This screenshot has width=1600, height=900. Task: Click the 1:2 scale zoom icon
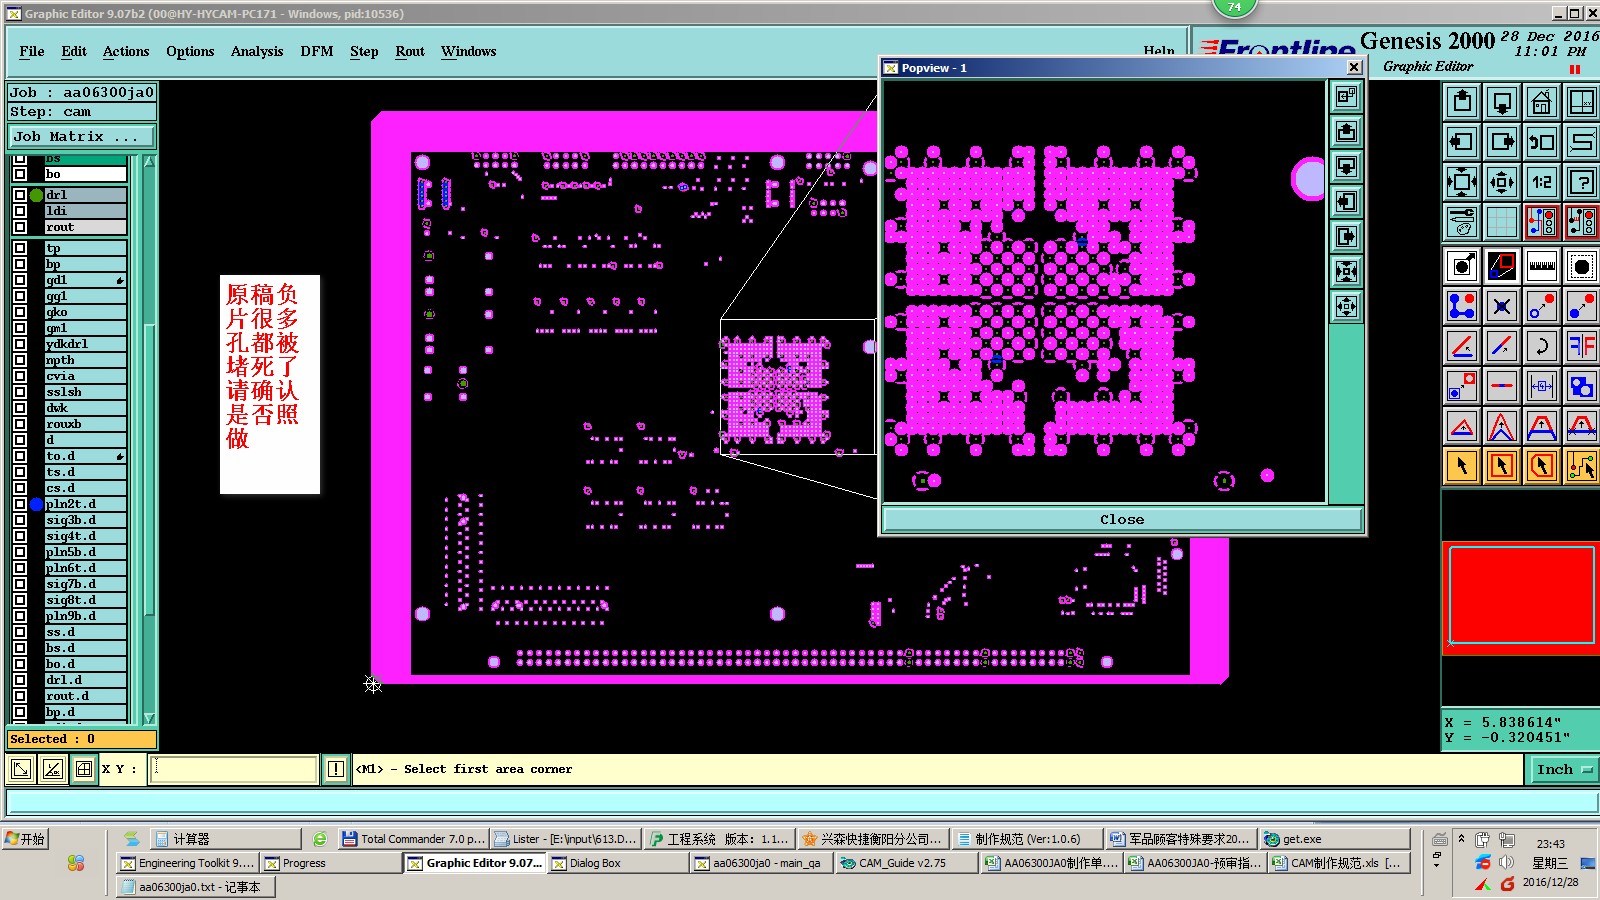pos(1542,182)
